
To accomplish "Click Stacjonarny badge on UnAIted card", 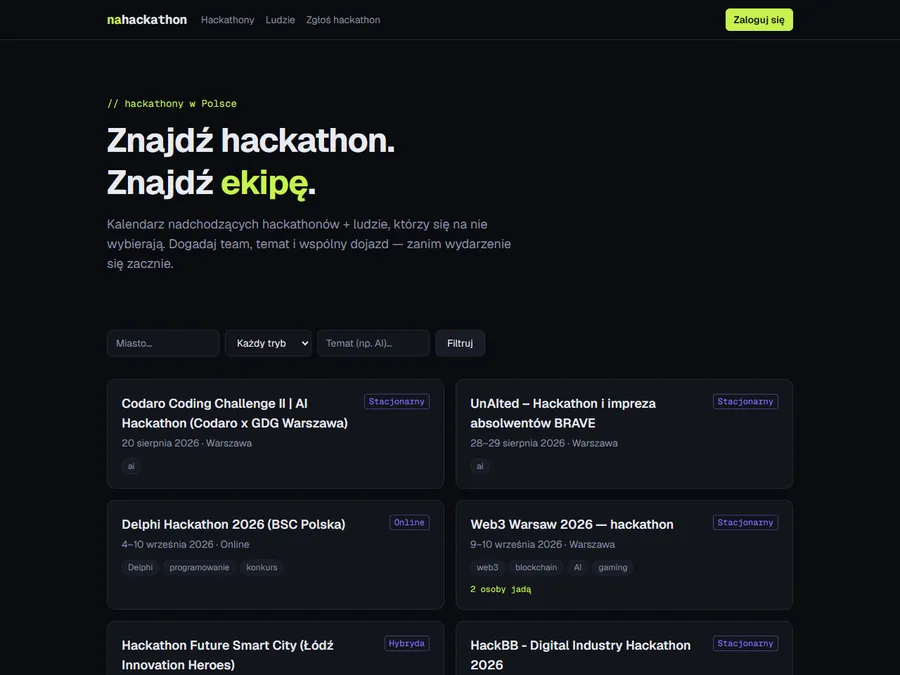I will [x=745, y=402].
